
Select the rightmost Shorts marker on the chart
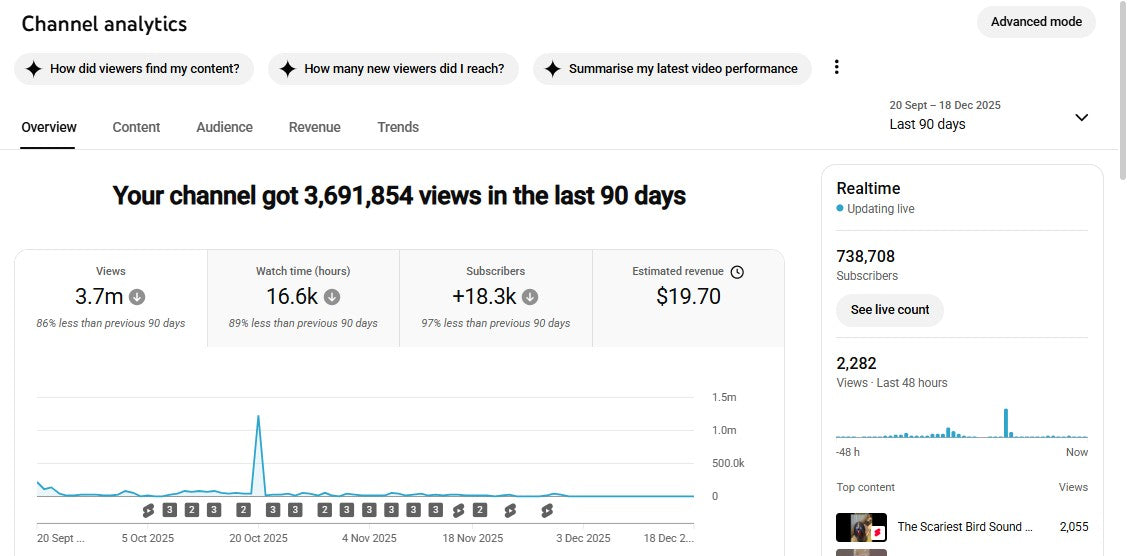pos(547,510)
